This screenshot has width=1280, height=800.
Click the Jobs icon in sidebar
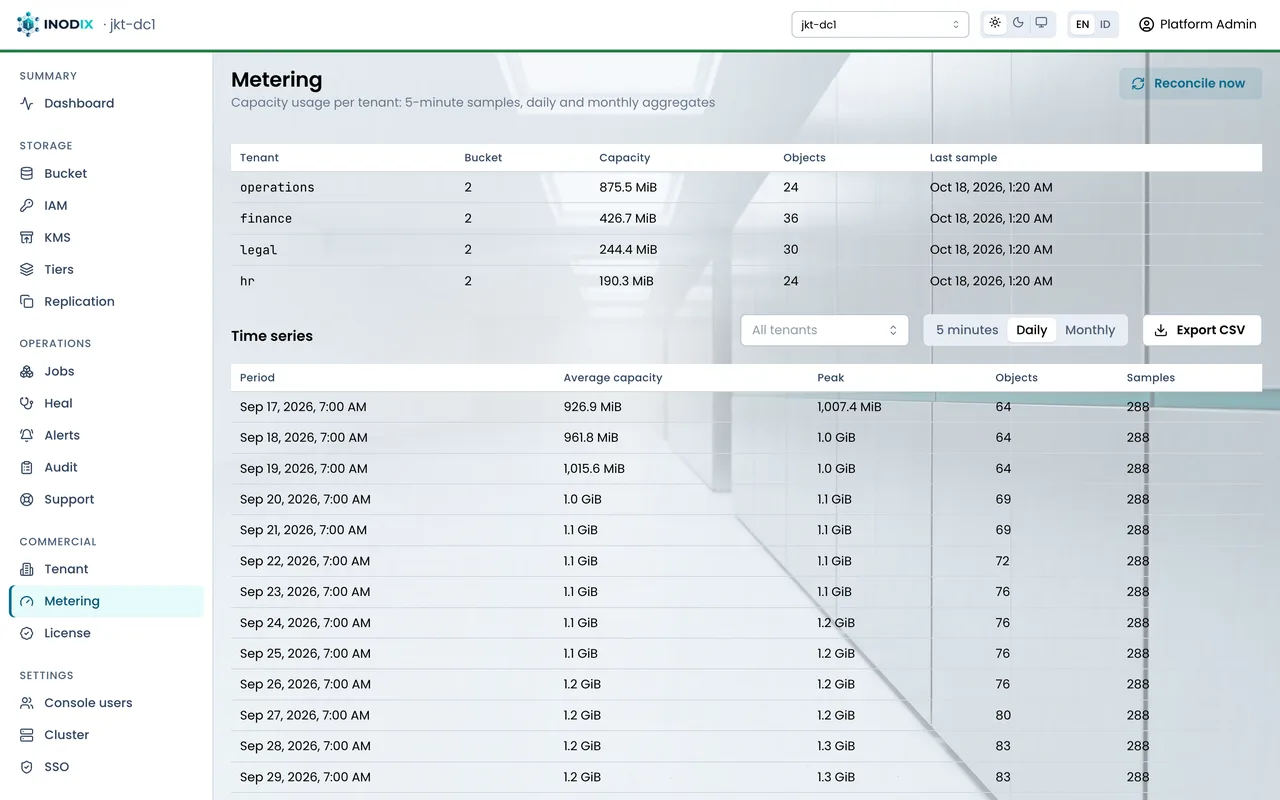tap(27, 371)
